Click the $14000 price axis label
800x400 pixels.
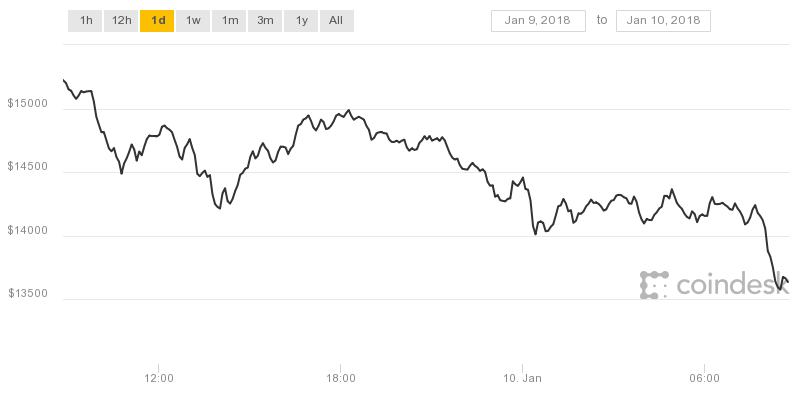click(28, 231)
